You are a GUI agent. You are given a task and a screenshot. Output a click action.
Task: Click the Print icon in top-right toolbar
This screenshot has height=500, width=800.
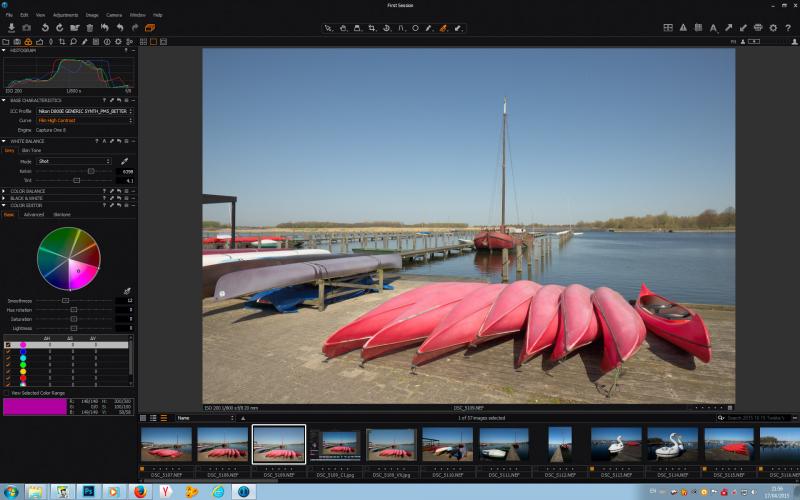[x=758, y=28]
